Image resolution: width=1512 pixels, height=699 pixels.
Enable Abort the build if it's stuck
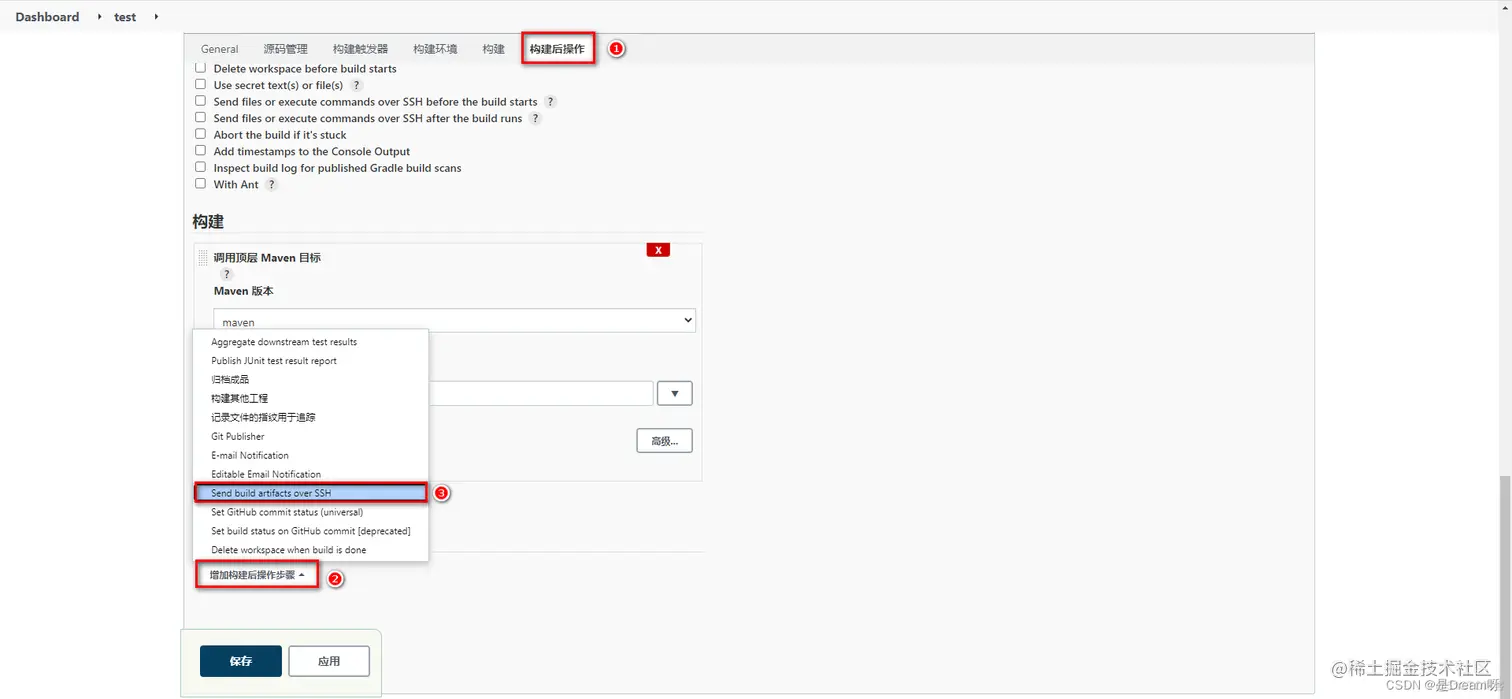201,134
